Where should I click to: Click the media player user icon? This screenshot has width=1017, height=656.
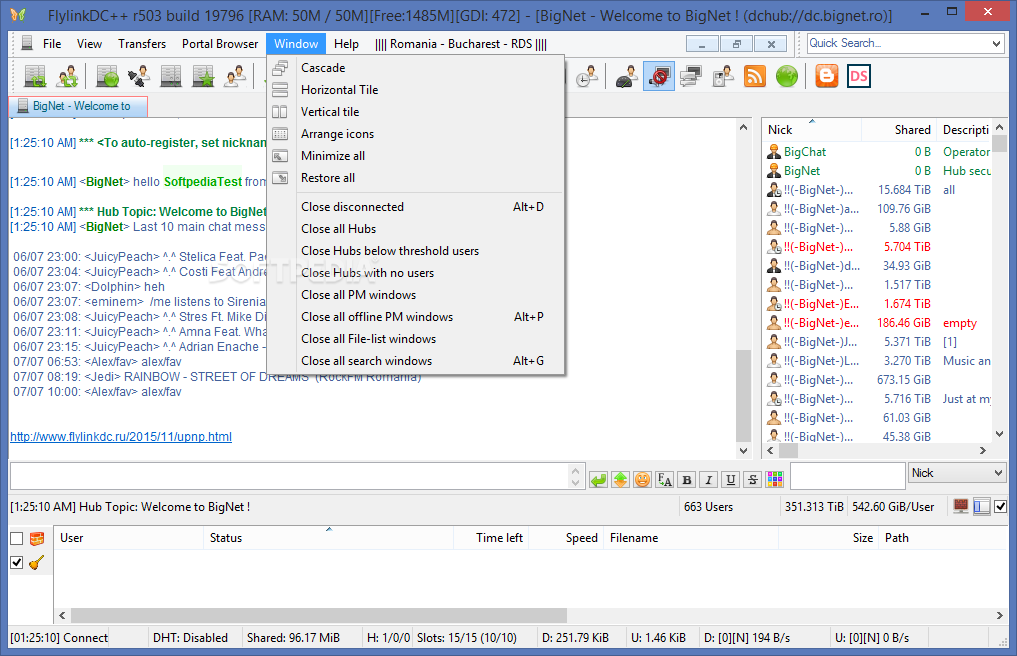(723, 77)
